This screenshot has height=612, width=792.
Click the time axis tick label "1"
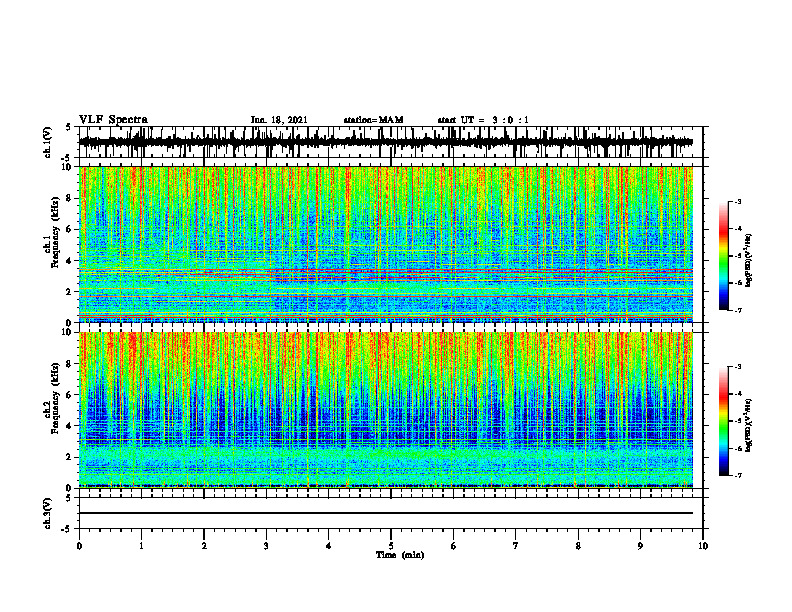141,546
